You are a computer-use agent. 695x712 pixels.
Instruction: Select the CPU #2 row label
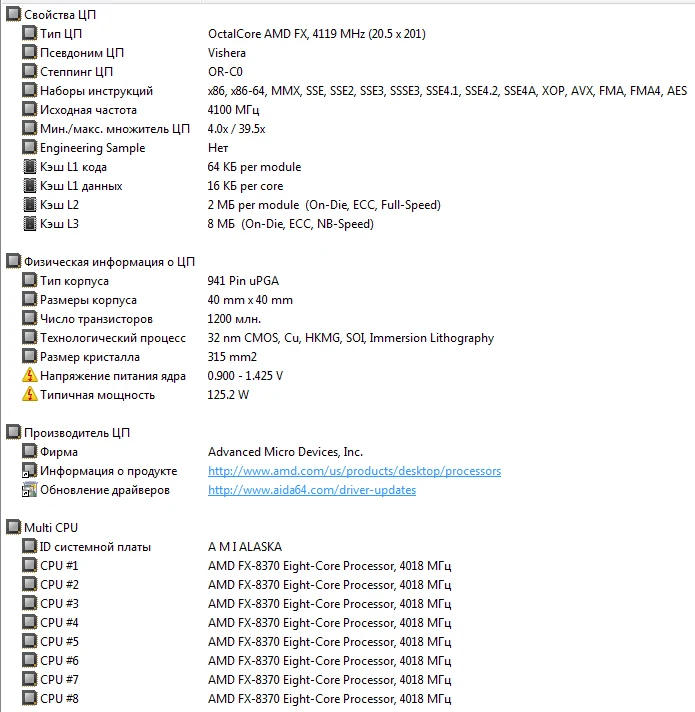pyautogui.click(x=59, y=585)
